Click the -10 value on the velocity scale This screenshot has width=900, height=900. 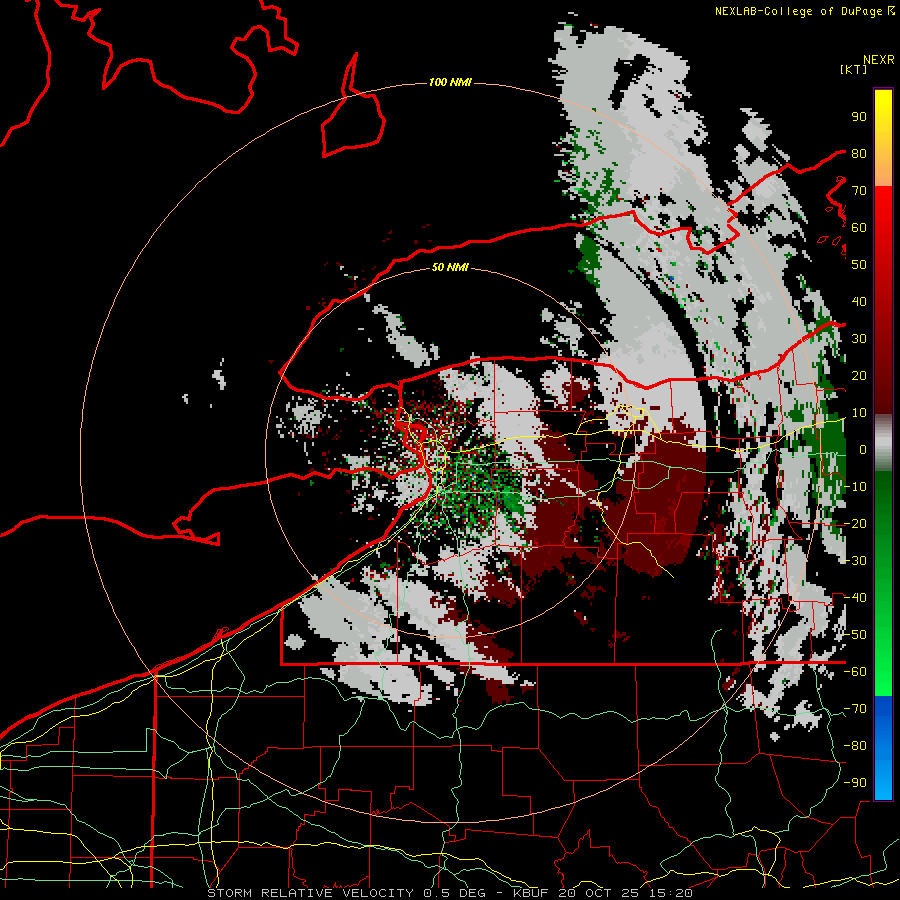pyautogui.click(x=855, y=487)
